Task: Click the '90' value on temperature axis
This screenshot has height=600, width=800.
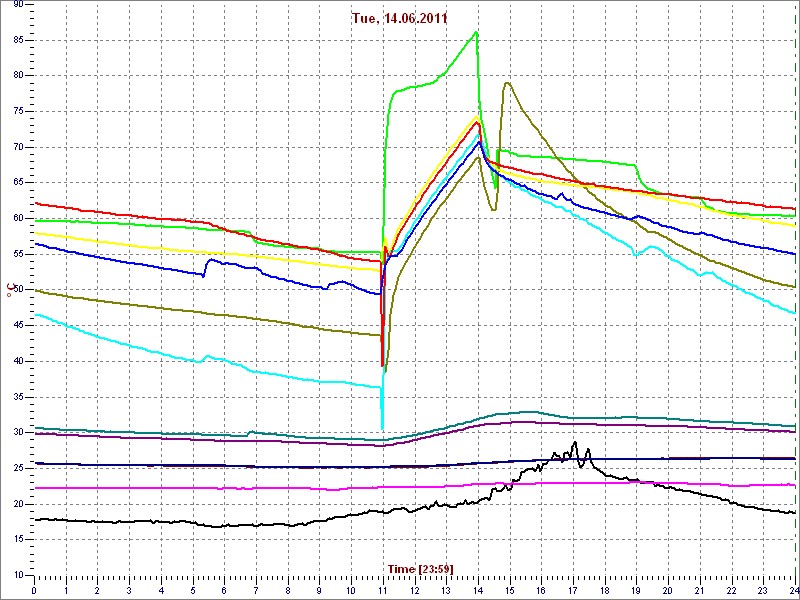Action: pyautogui.click(x=18, y=4)
